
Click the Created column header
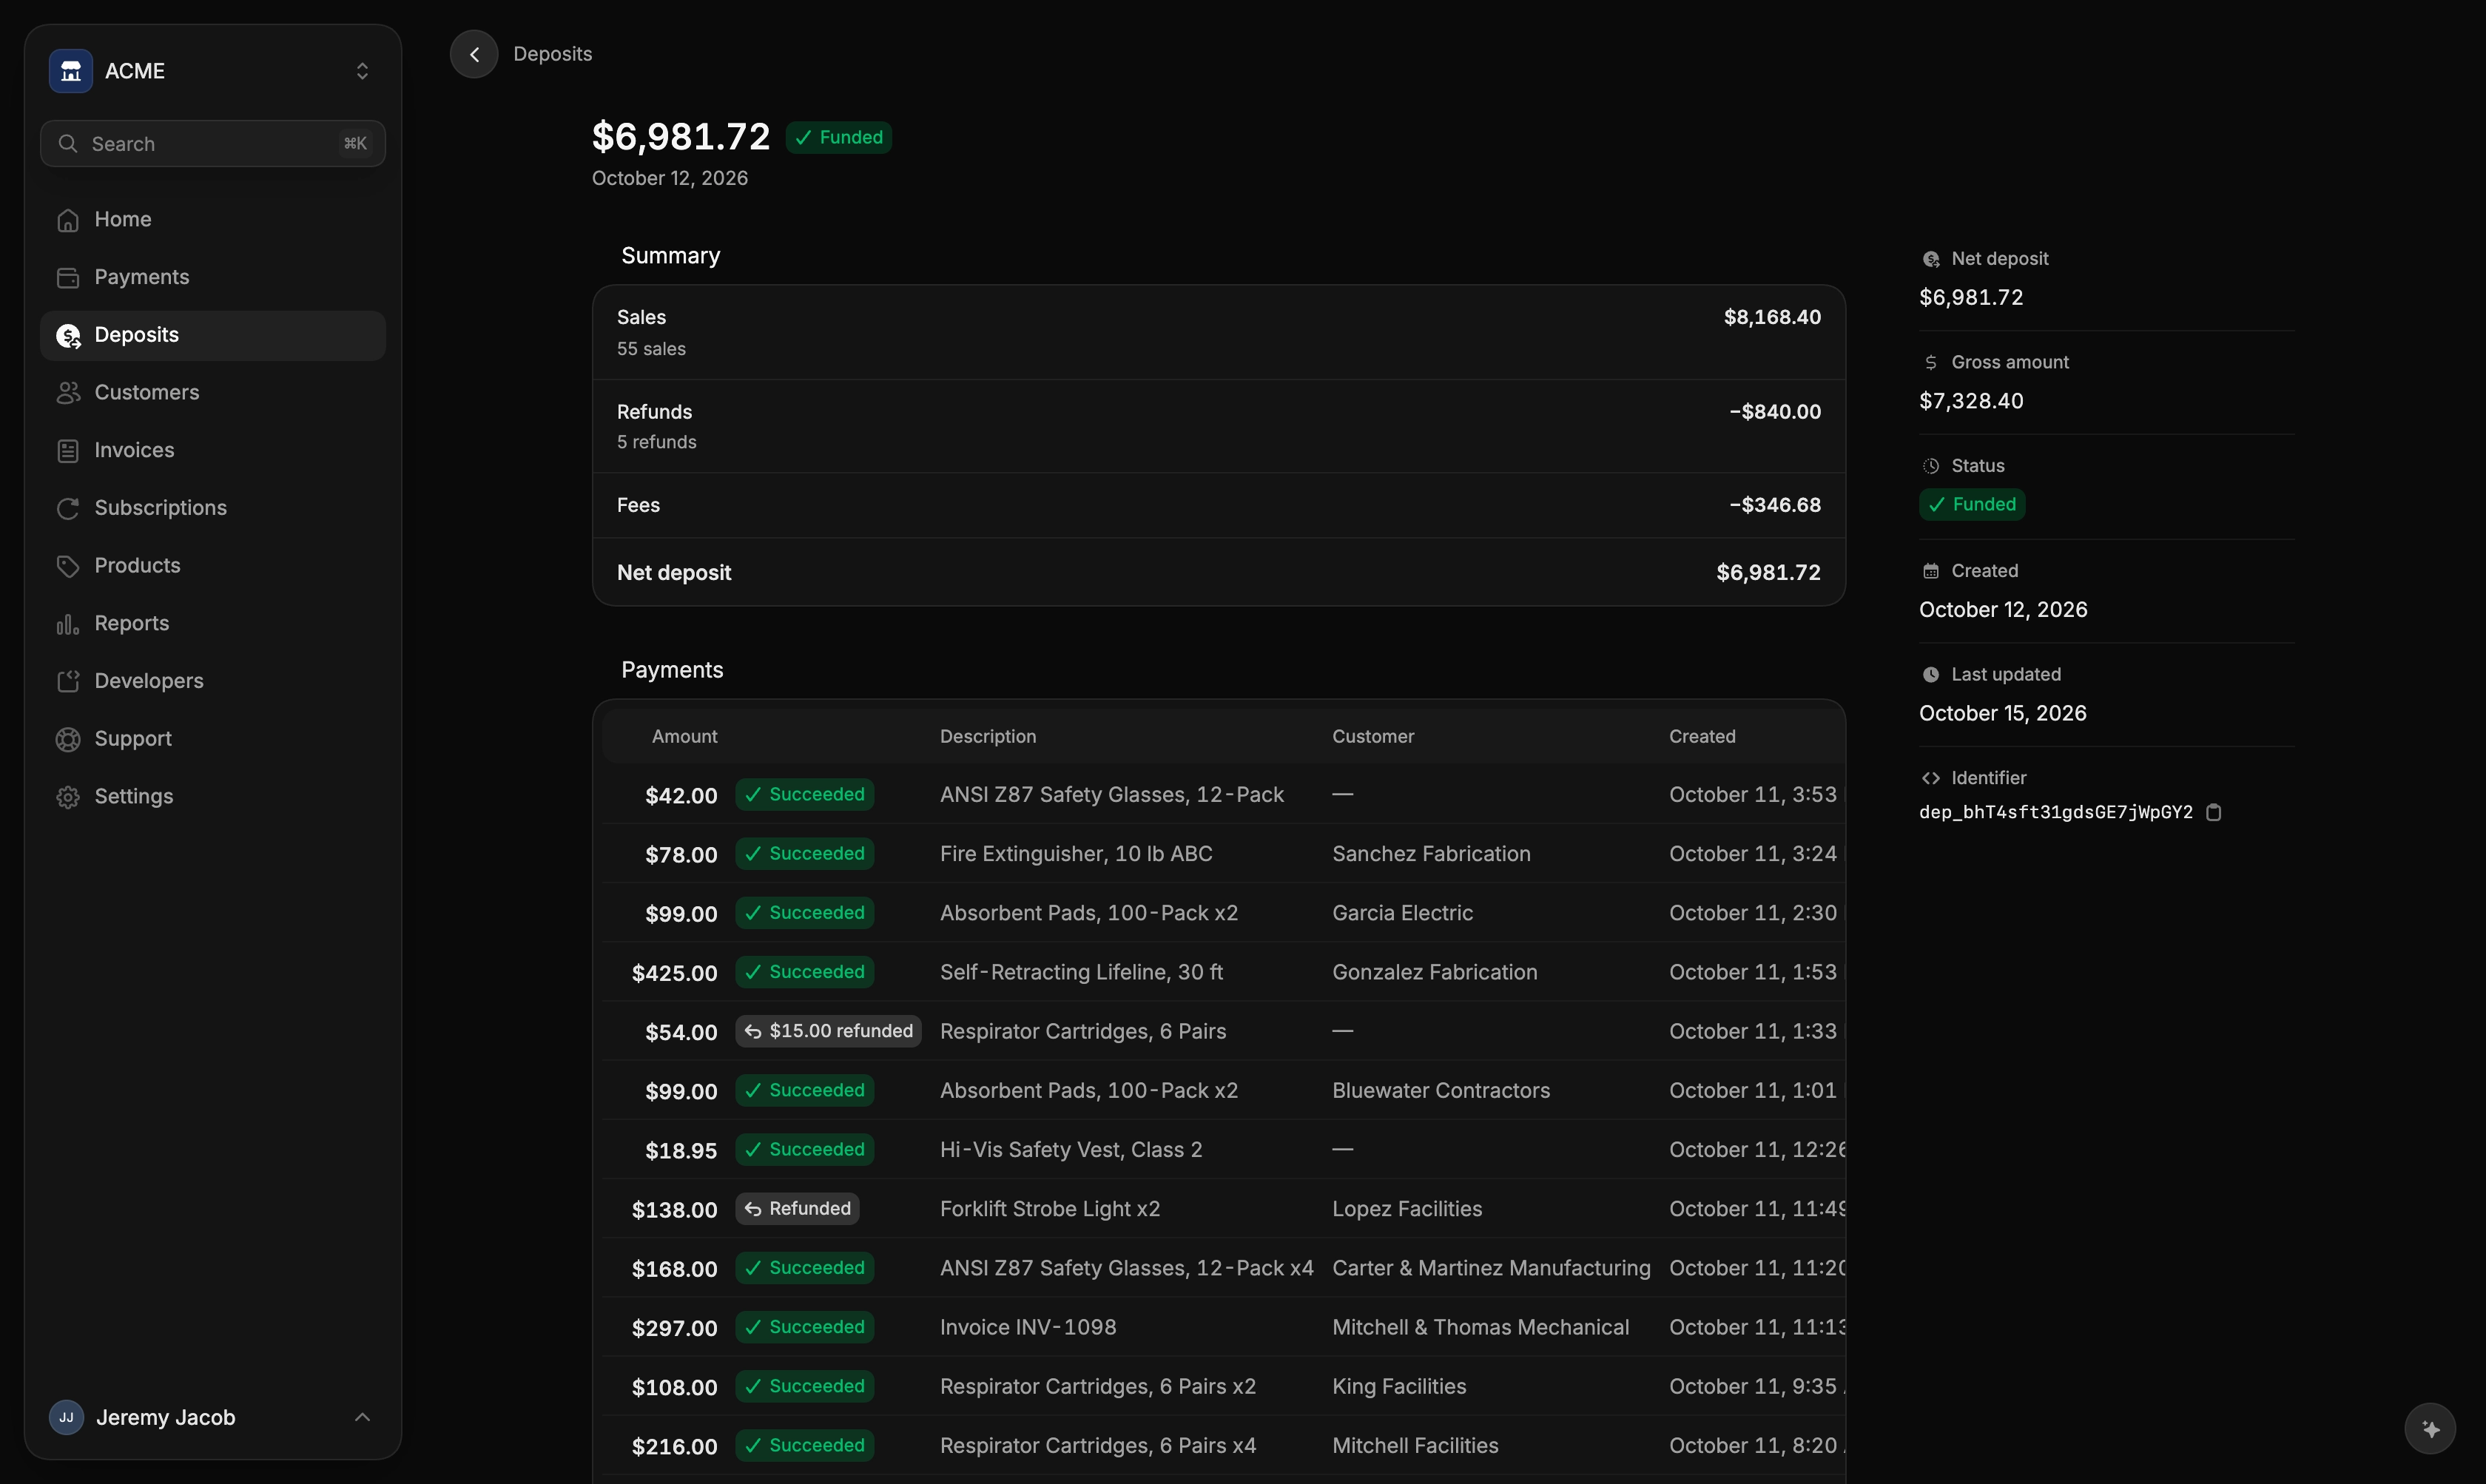[x=1702, y=737]
